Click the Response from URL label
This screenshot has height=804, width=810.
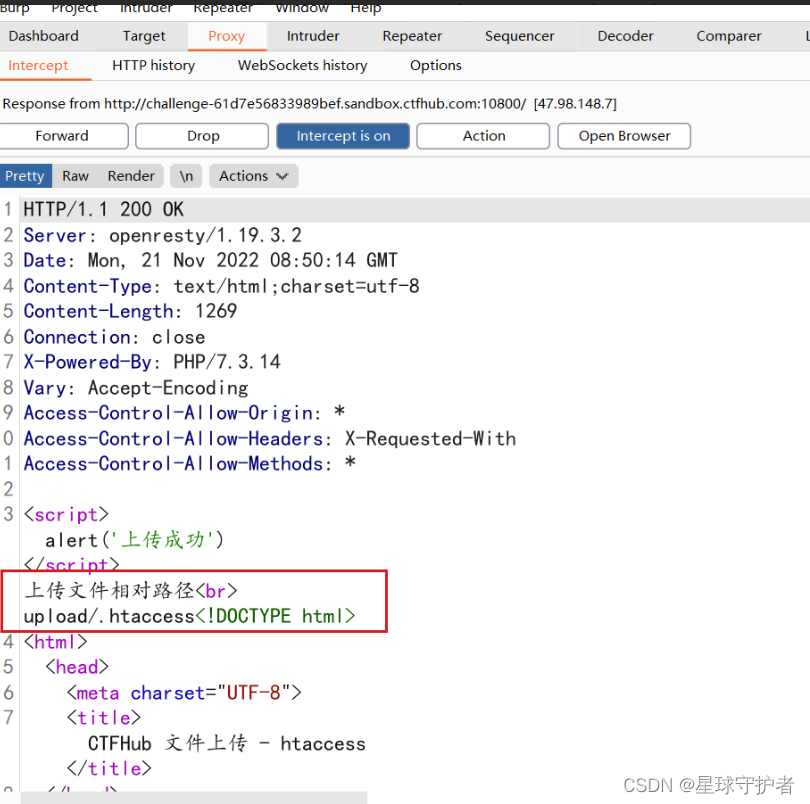pyautogui.click(x=309, y=104)
